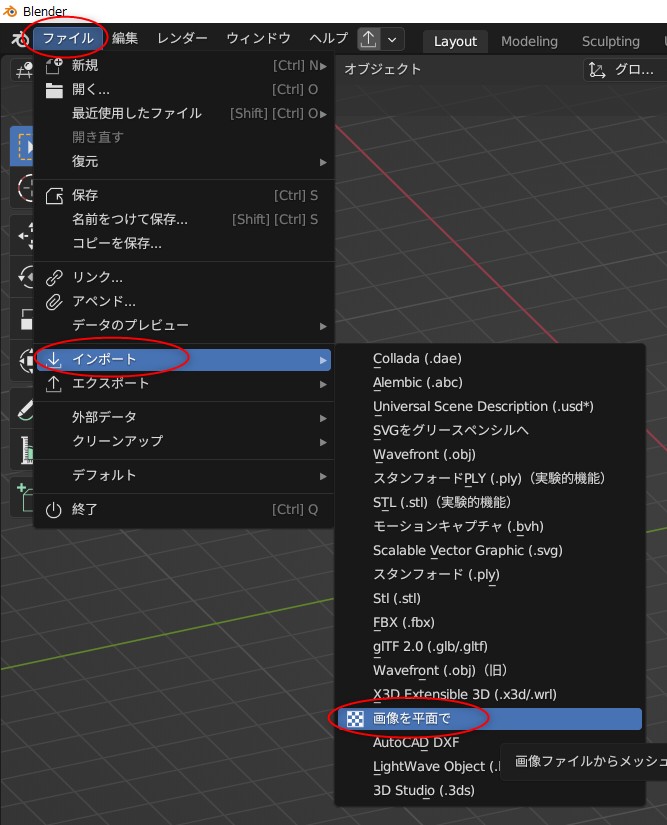Choose スタンフォードPLY (.ply) 実験的機能

pos(490,479)
